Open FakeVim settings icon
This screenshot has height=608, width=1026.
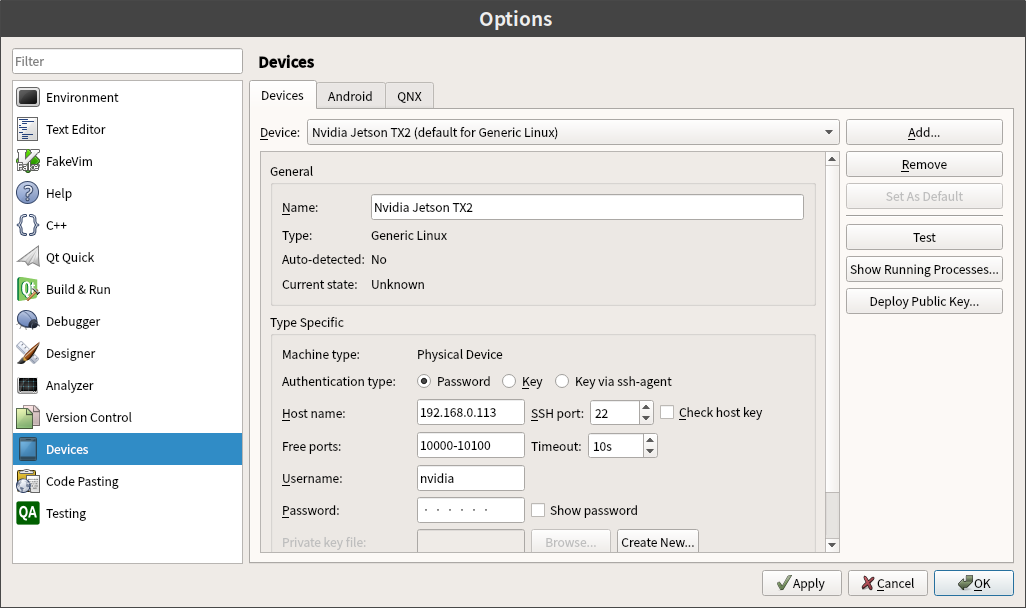click(x=28, y=162)
